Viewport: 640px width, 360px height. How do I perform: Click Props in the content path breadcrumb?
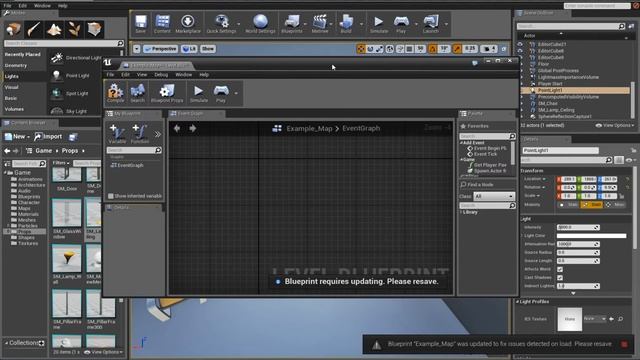point(70,151)
